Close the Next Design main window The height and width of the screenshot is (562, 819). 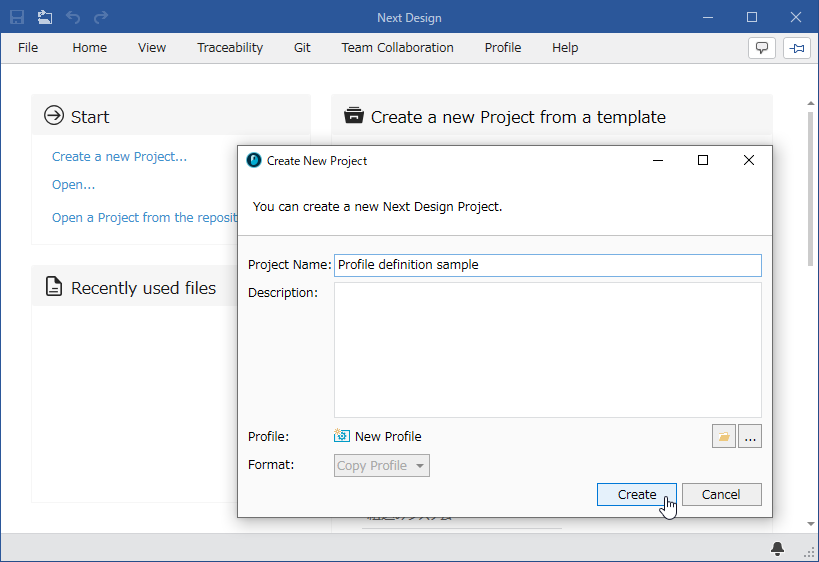(x=795, y=17)
